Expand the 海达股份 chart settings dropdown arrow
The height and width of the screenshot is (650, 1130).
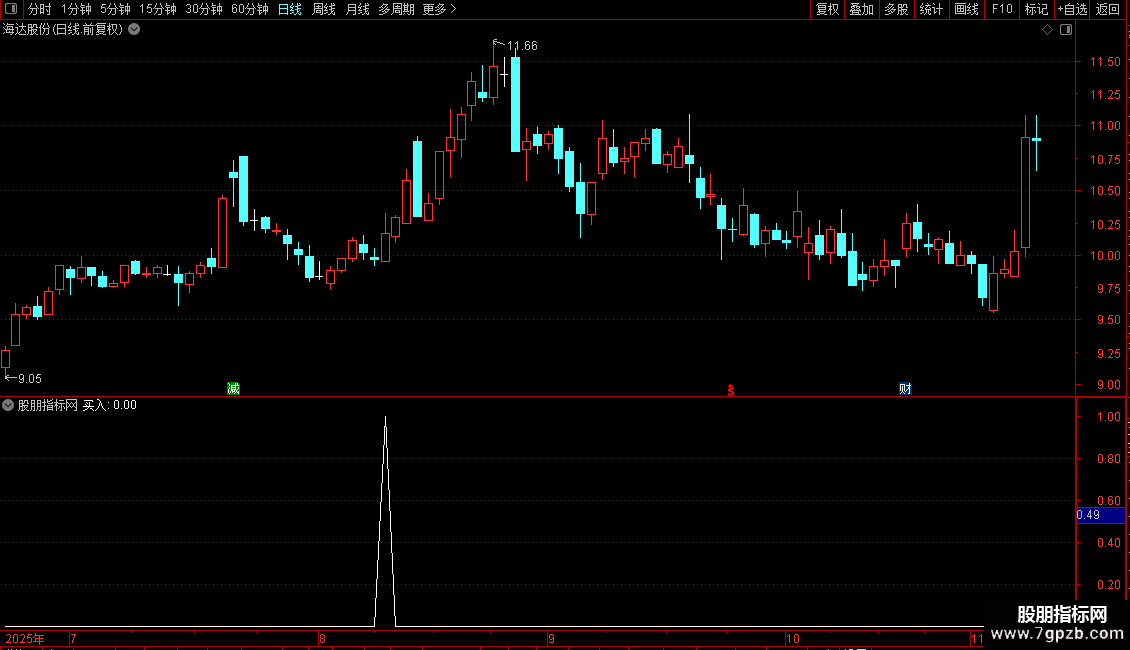pyautogui.click(x=134, y=30)
